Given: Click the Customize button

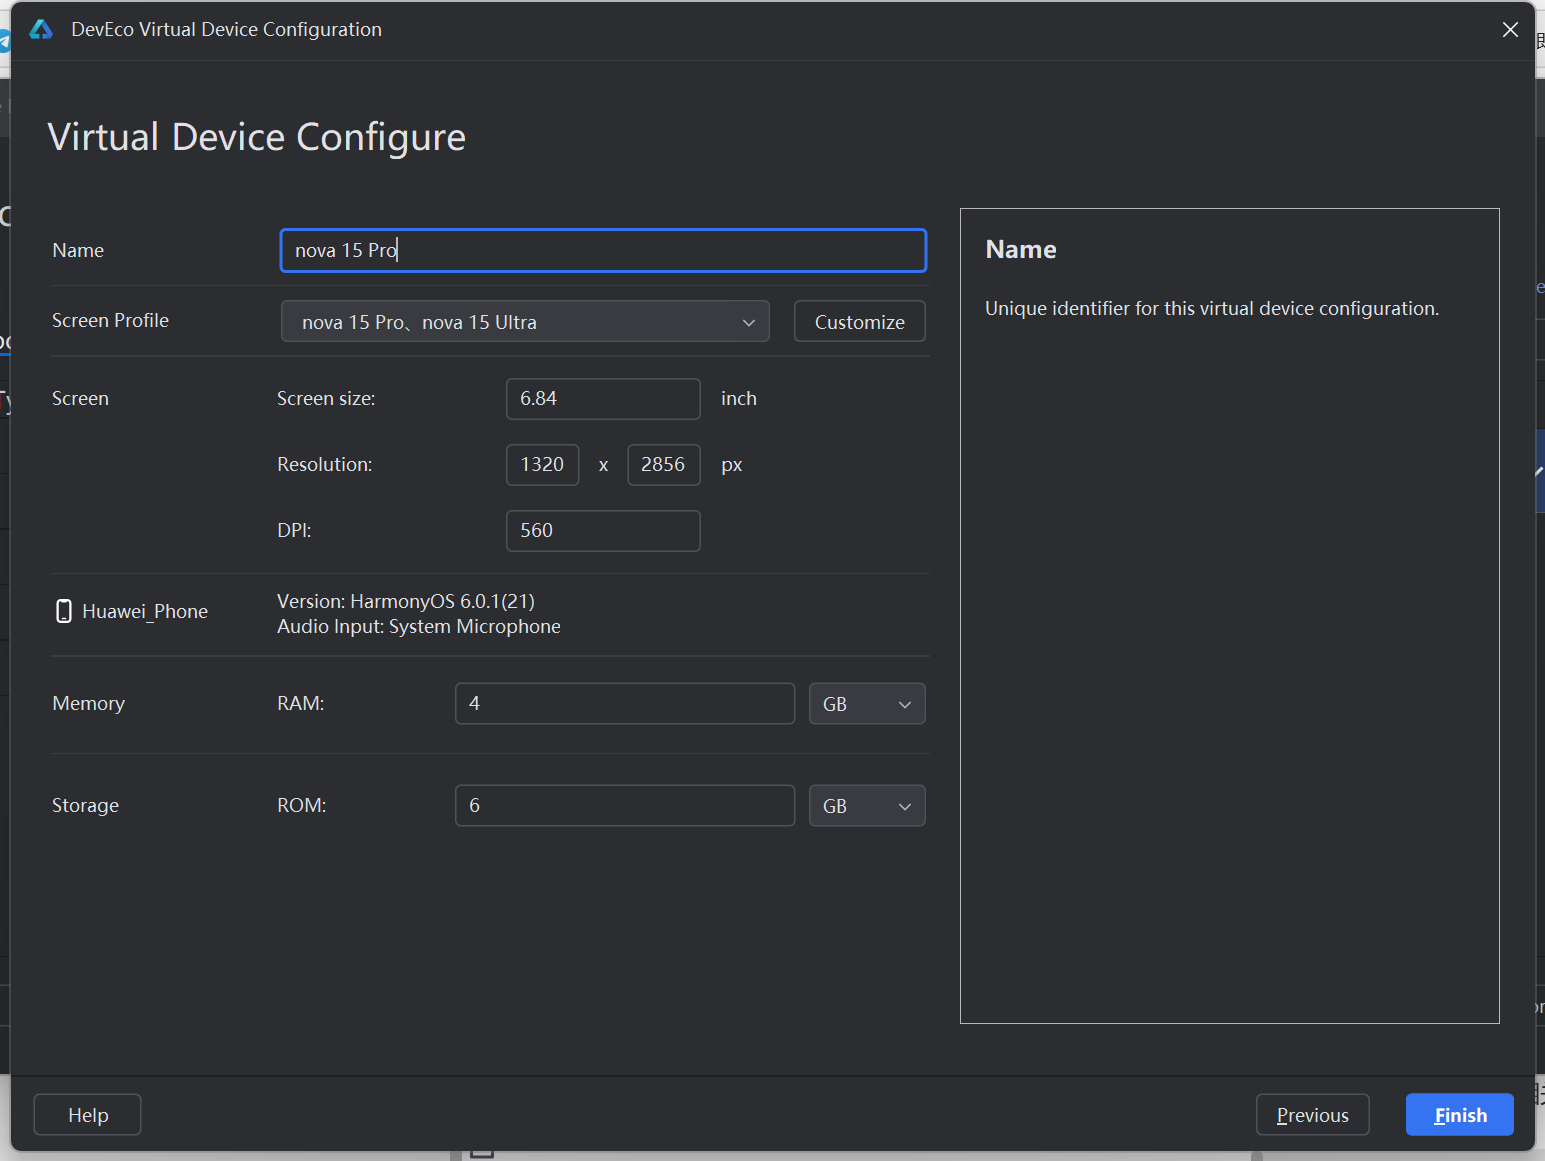Looking at the screenshot, I should tap(860, 322).
